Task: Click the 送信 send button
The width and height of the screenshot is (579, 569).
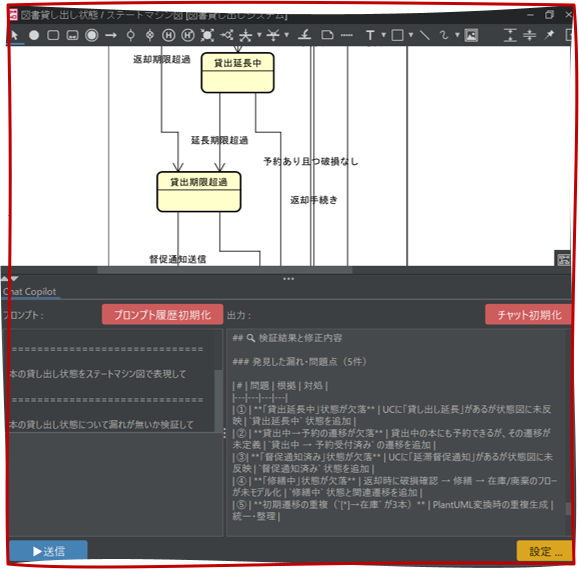Action: pos(48,551)
